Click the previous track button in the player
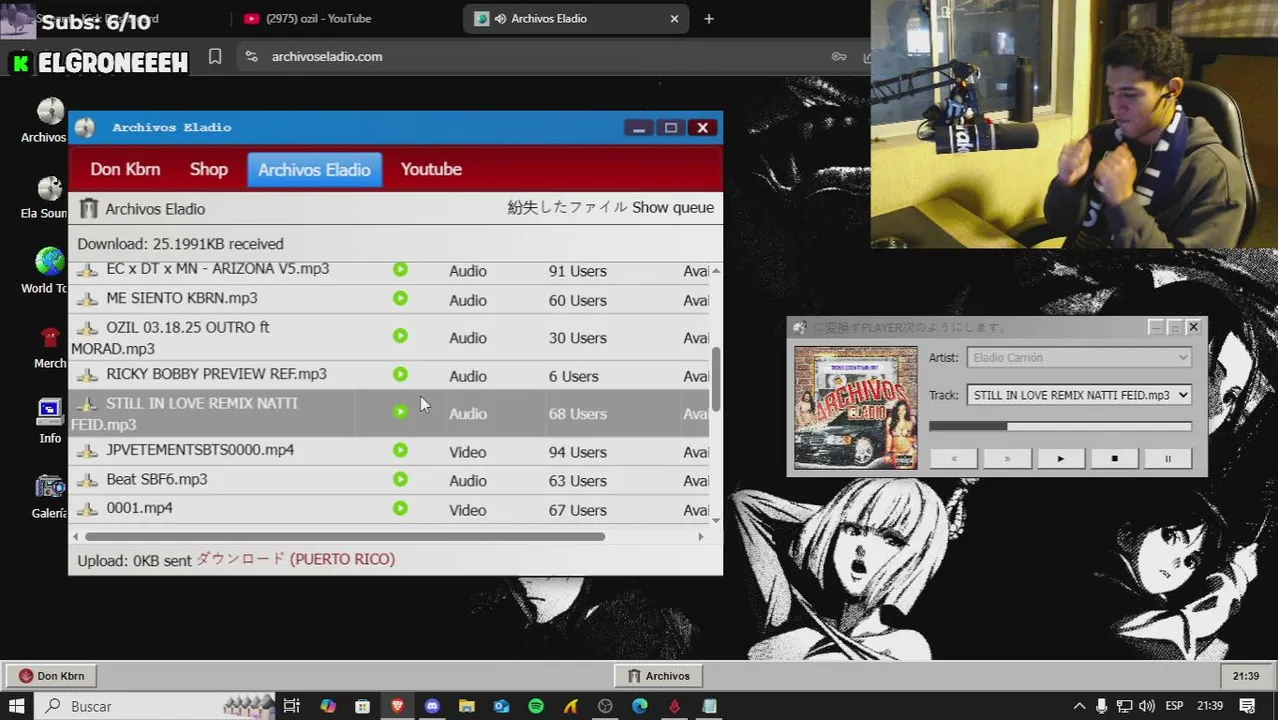The height and width of the screenshot is (720, 1278). 954,459
